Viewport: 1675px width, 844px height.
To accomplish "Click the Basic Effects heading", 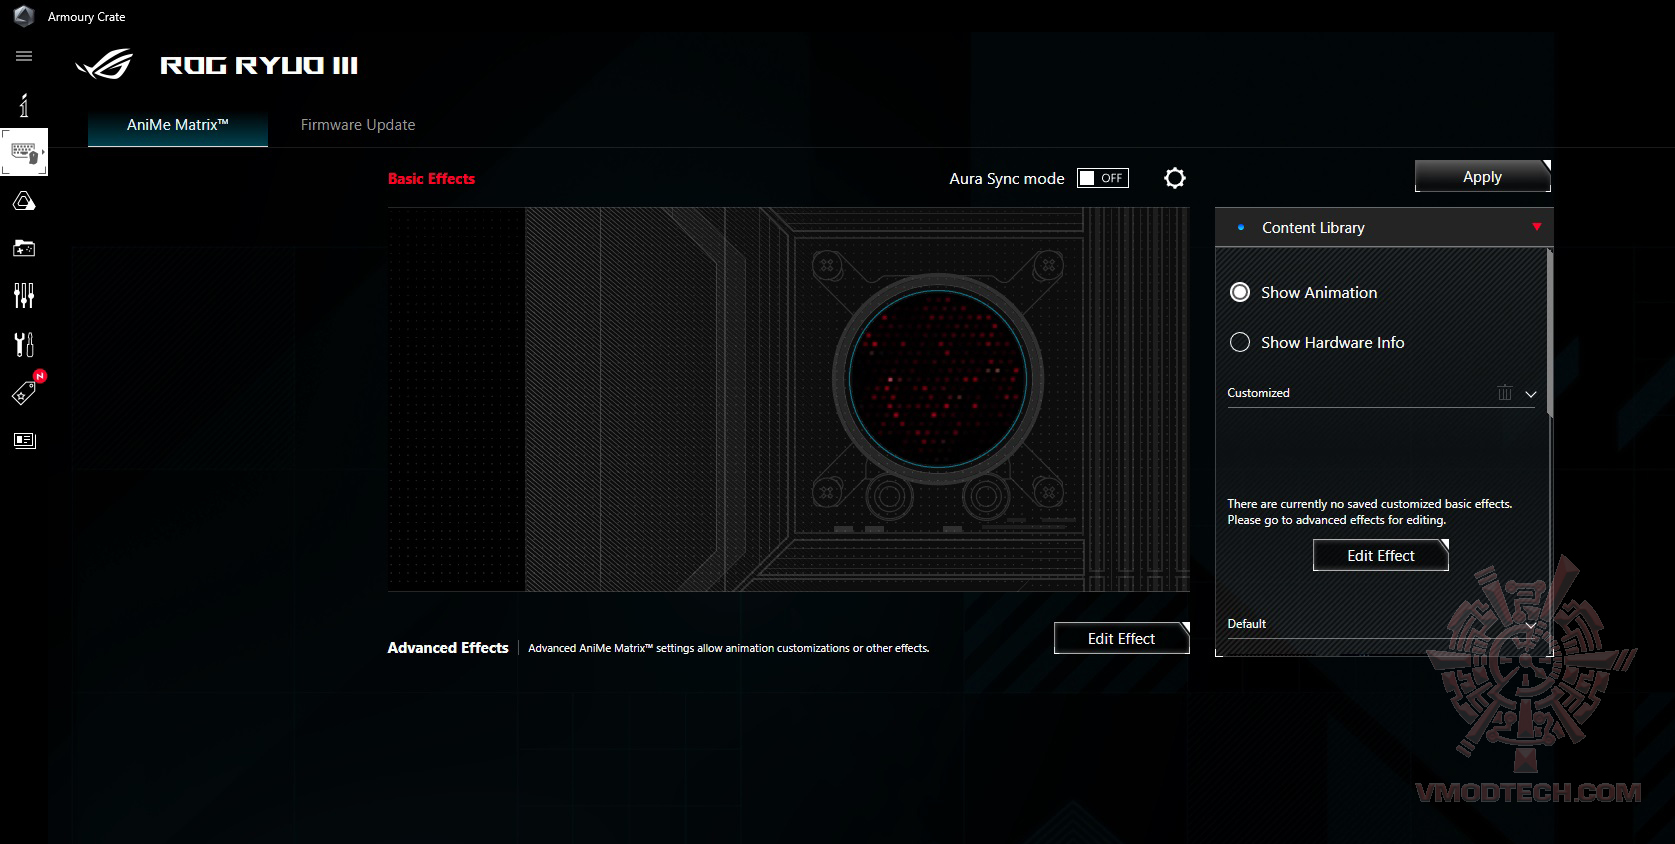I will pyautogui.click(x=432, y=179).
